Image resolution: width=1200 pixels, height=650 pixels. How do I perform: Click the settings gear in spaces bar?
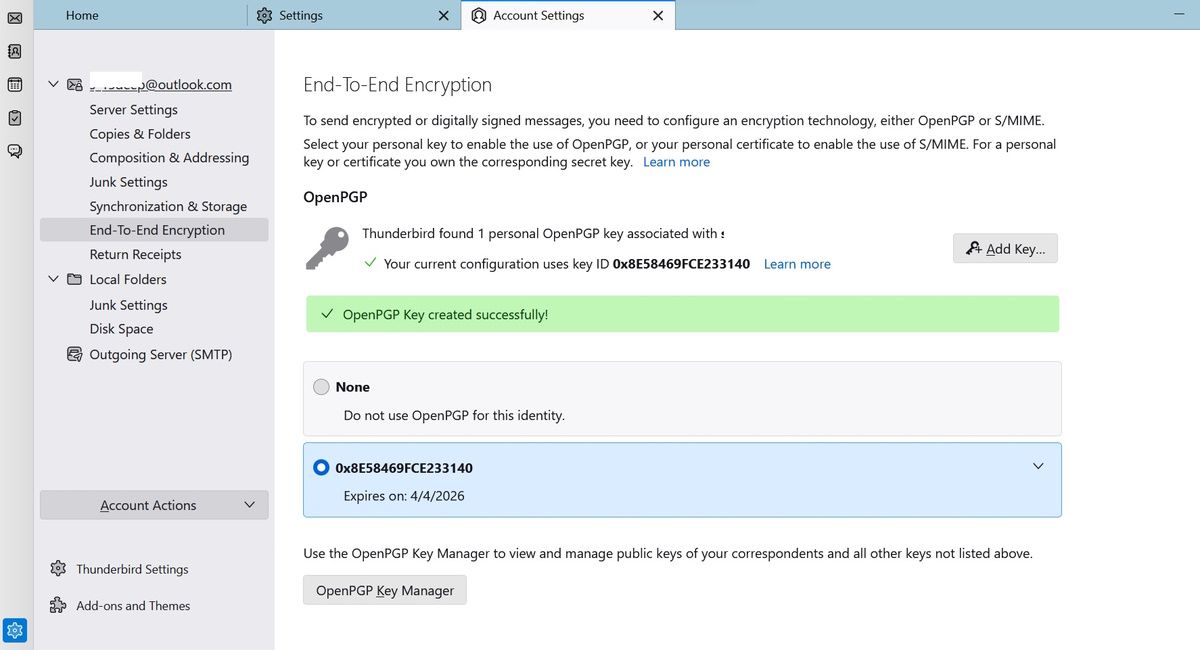[x=15, y=630]
